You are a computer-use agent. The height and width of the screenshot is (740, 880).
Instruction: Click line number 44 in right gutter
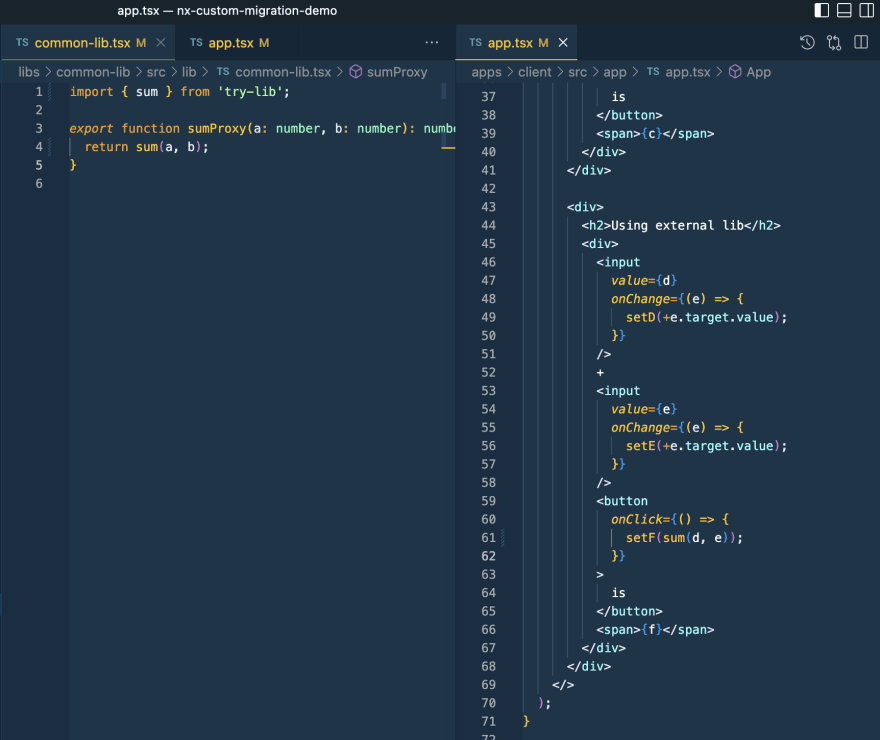click(x=488, y=225)
